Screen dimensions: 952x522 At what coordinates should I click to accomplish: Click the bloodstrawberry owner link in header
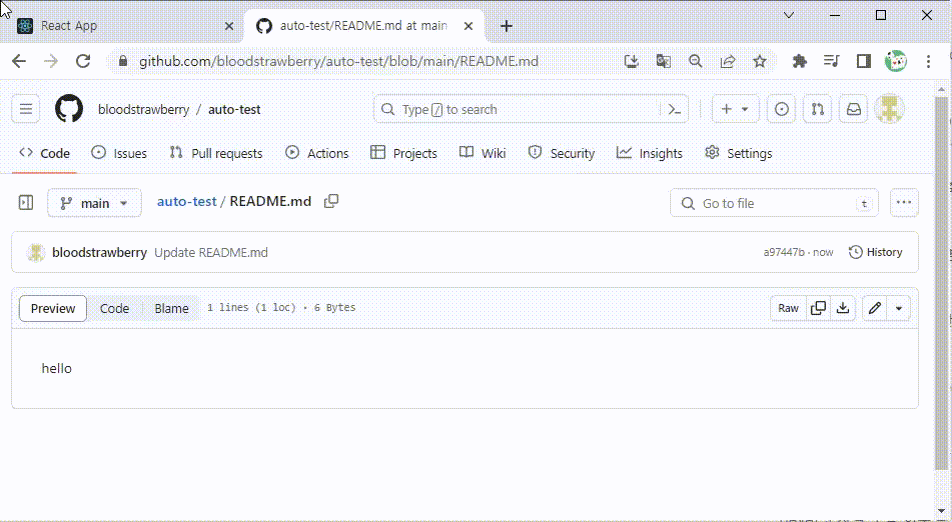tap(143, 109)
